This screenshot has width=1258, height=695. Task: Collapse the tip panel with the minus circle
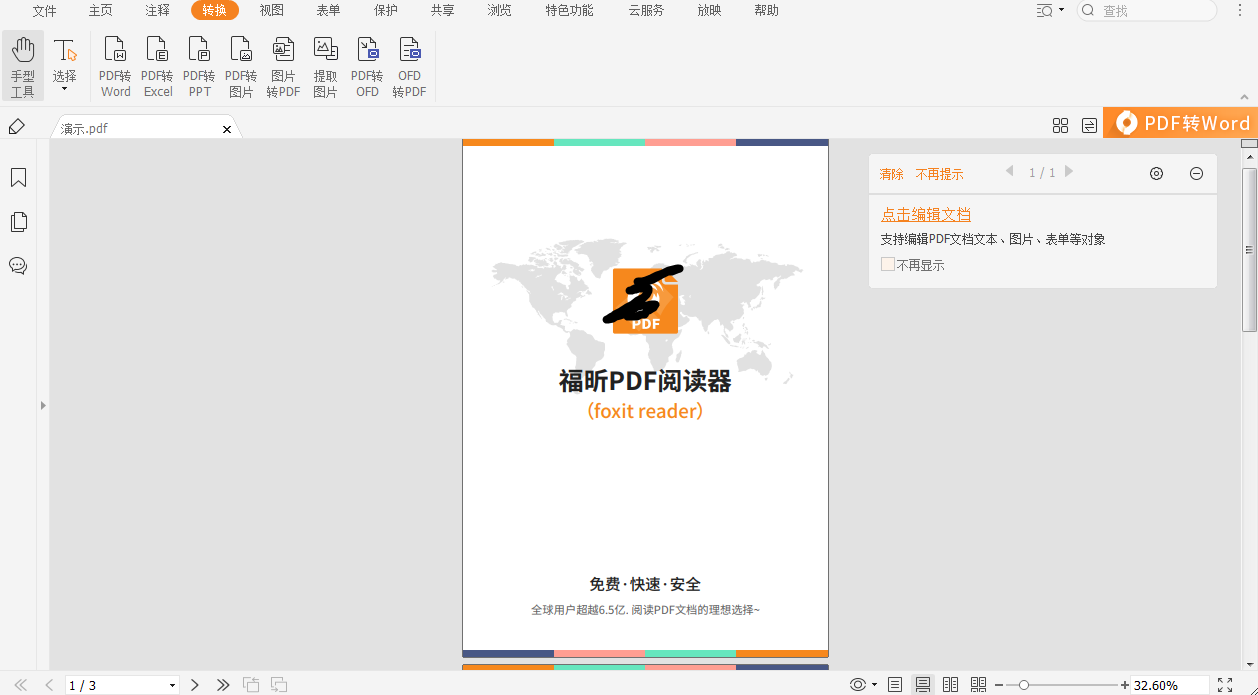(x=1196, y=173)
